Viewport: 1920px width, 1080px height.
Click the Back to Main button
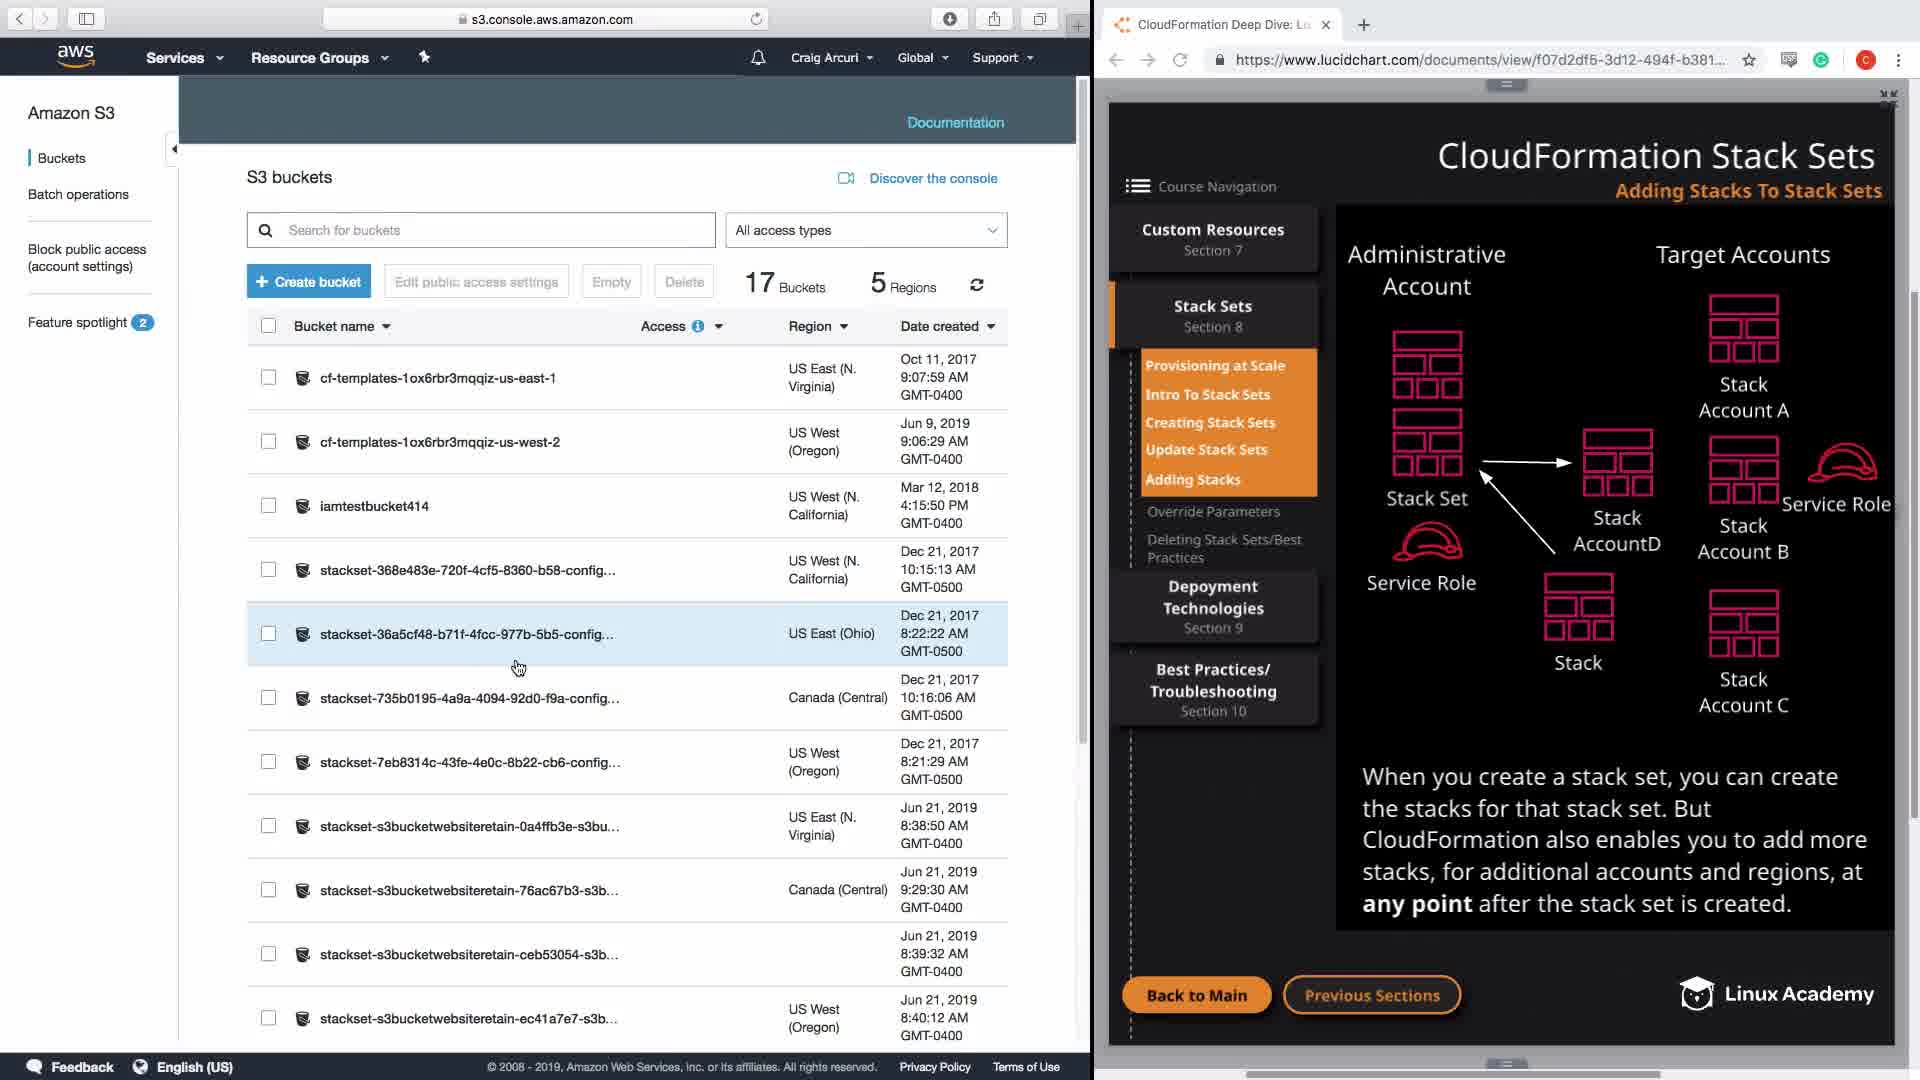click(1196, 995)
